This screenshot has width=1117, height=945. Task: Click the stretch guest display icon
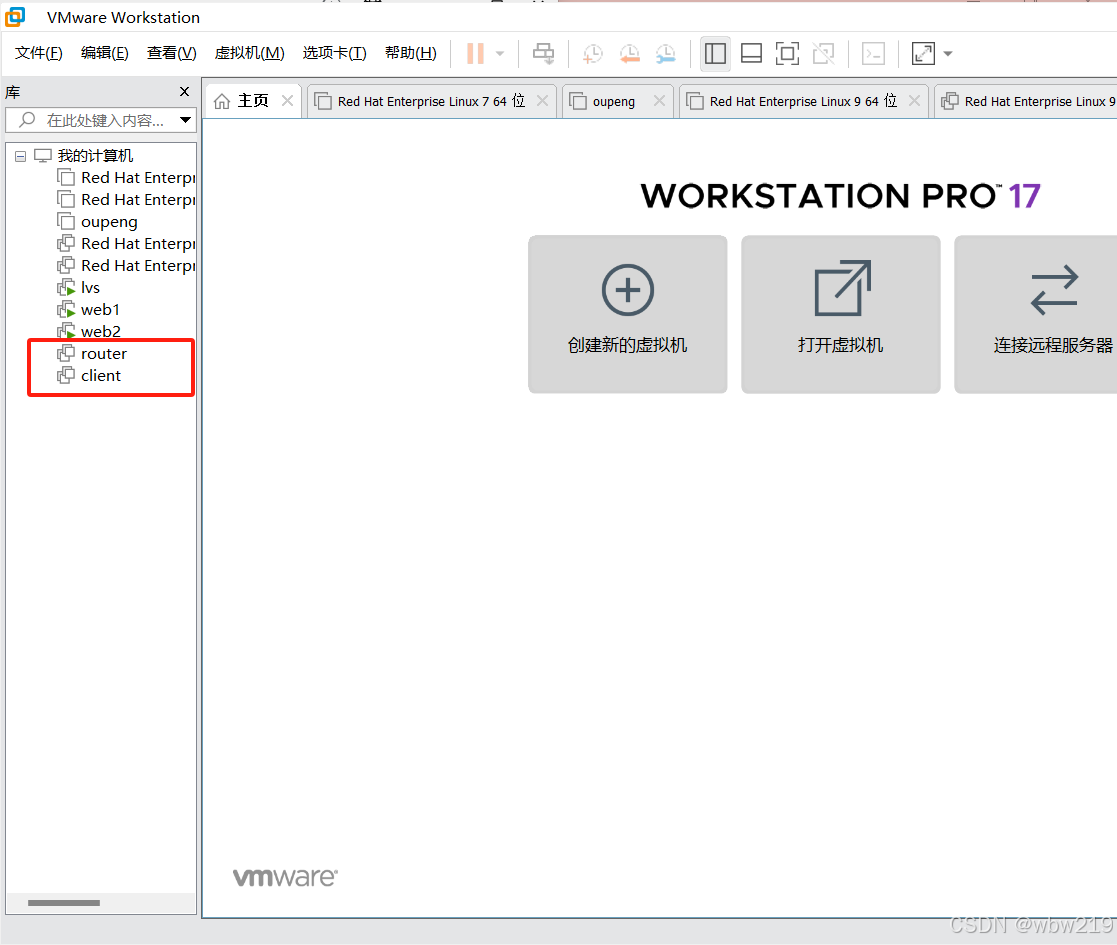pos(923,53)
